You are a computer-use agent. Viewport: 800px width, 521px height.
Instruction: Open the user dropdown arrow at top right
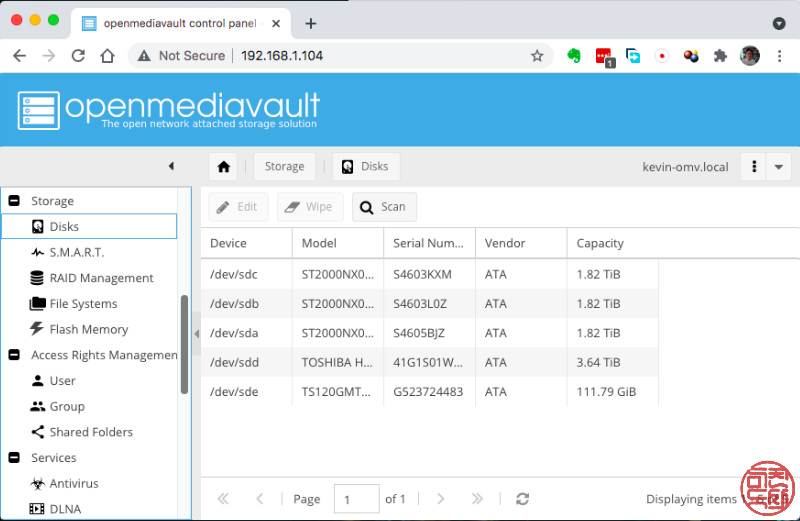779,167
